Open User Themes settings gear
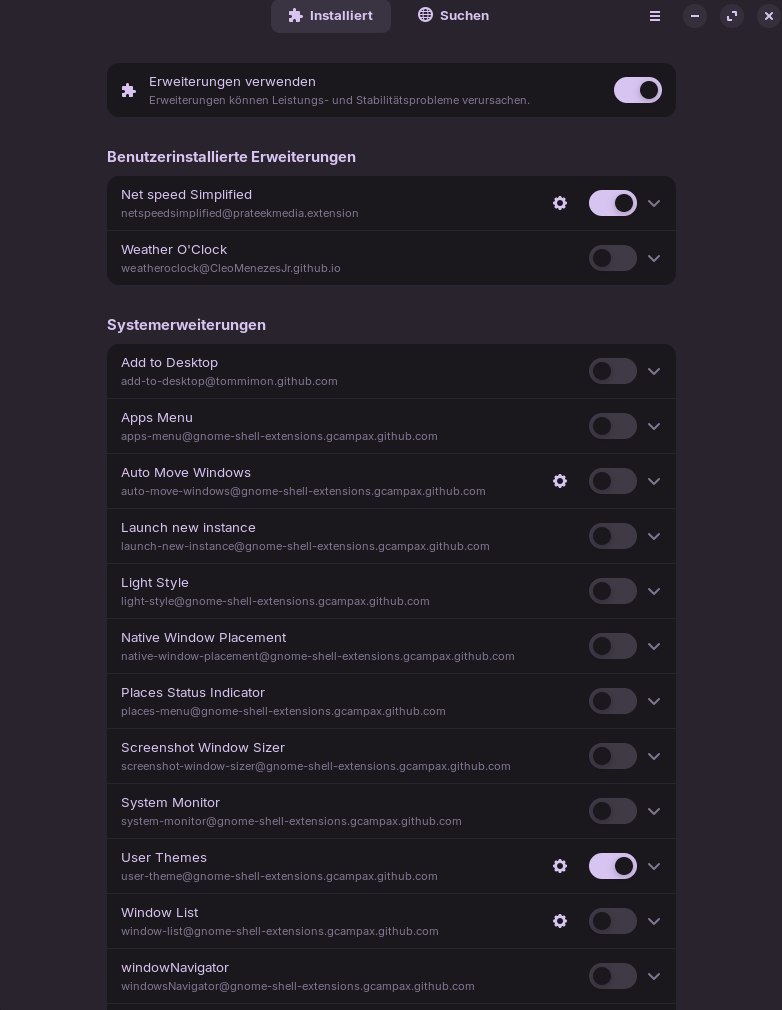Viewport: 782px width, 1010px height. coord(560,866)
